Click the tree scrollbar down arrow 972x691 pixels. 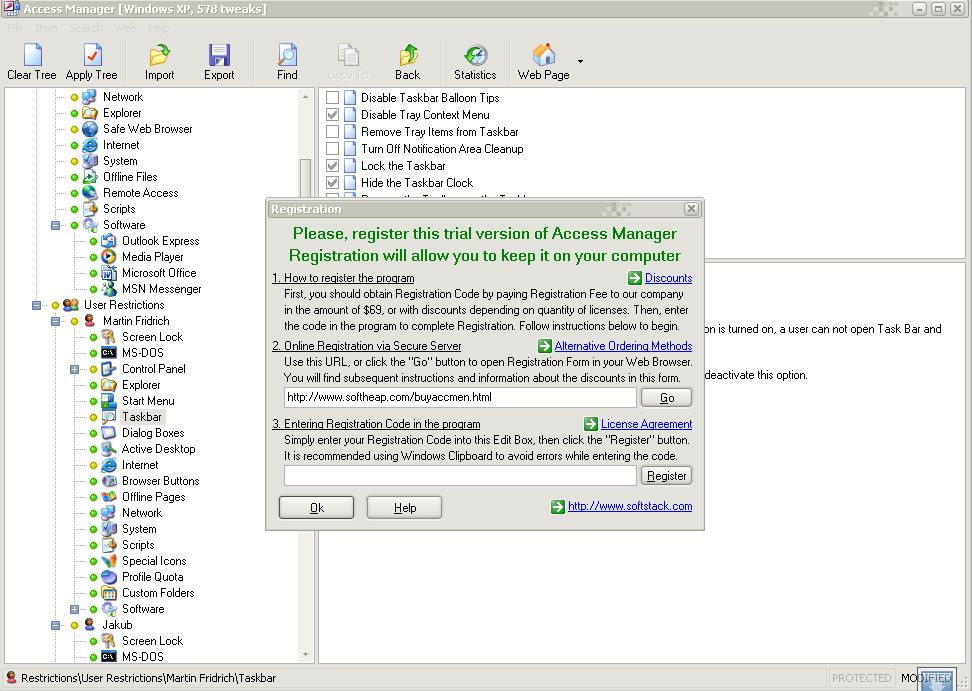(305, 654)
